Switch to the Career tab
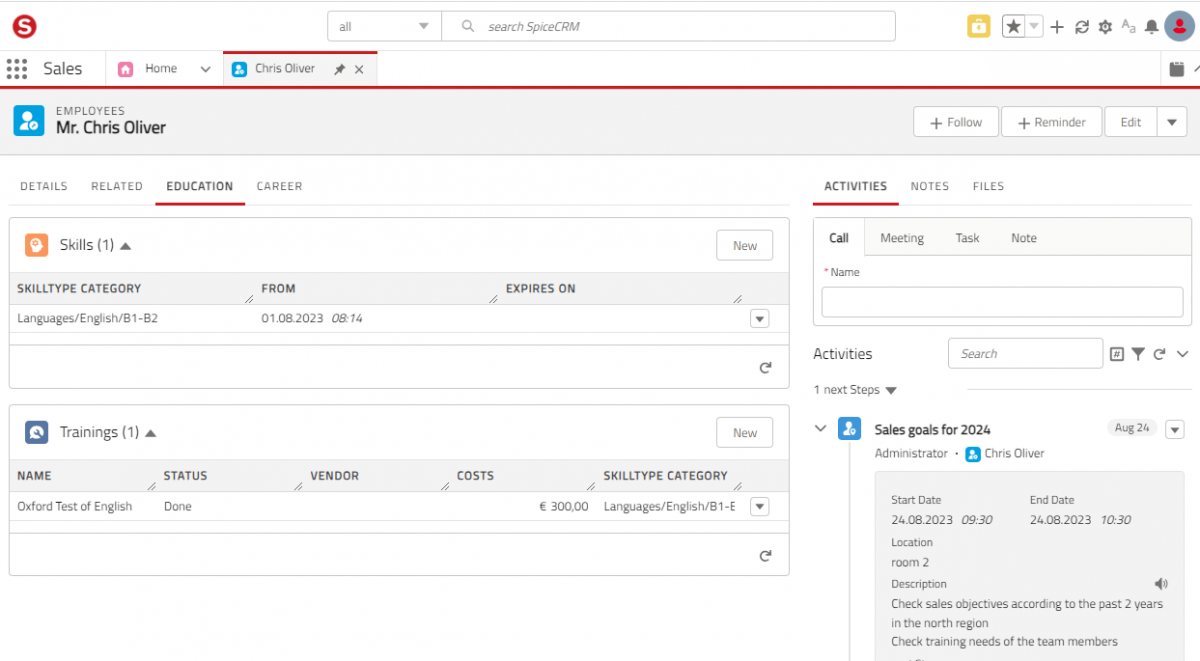1200x661 pixels. point(279,186)
